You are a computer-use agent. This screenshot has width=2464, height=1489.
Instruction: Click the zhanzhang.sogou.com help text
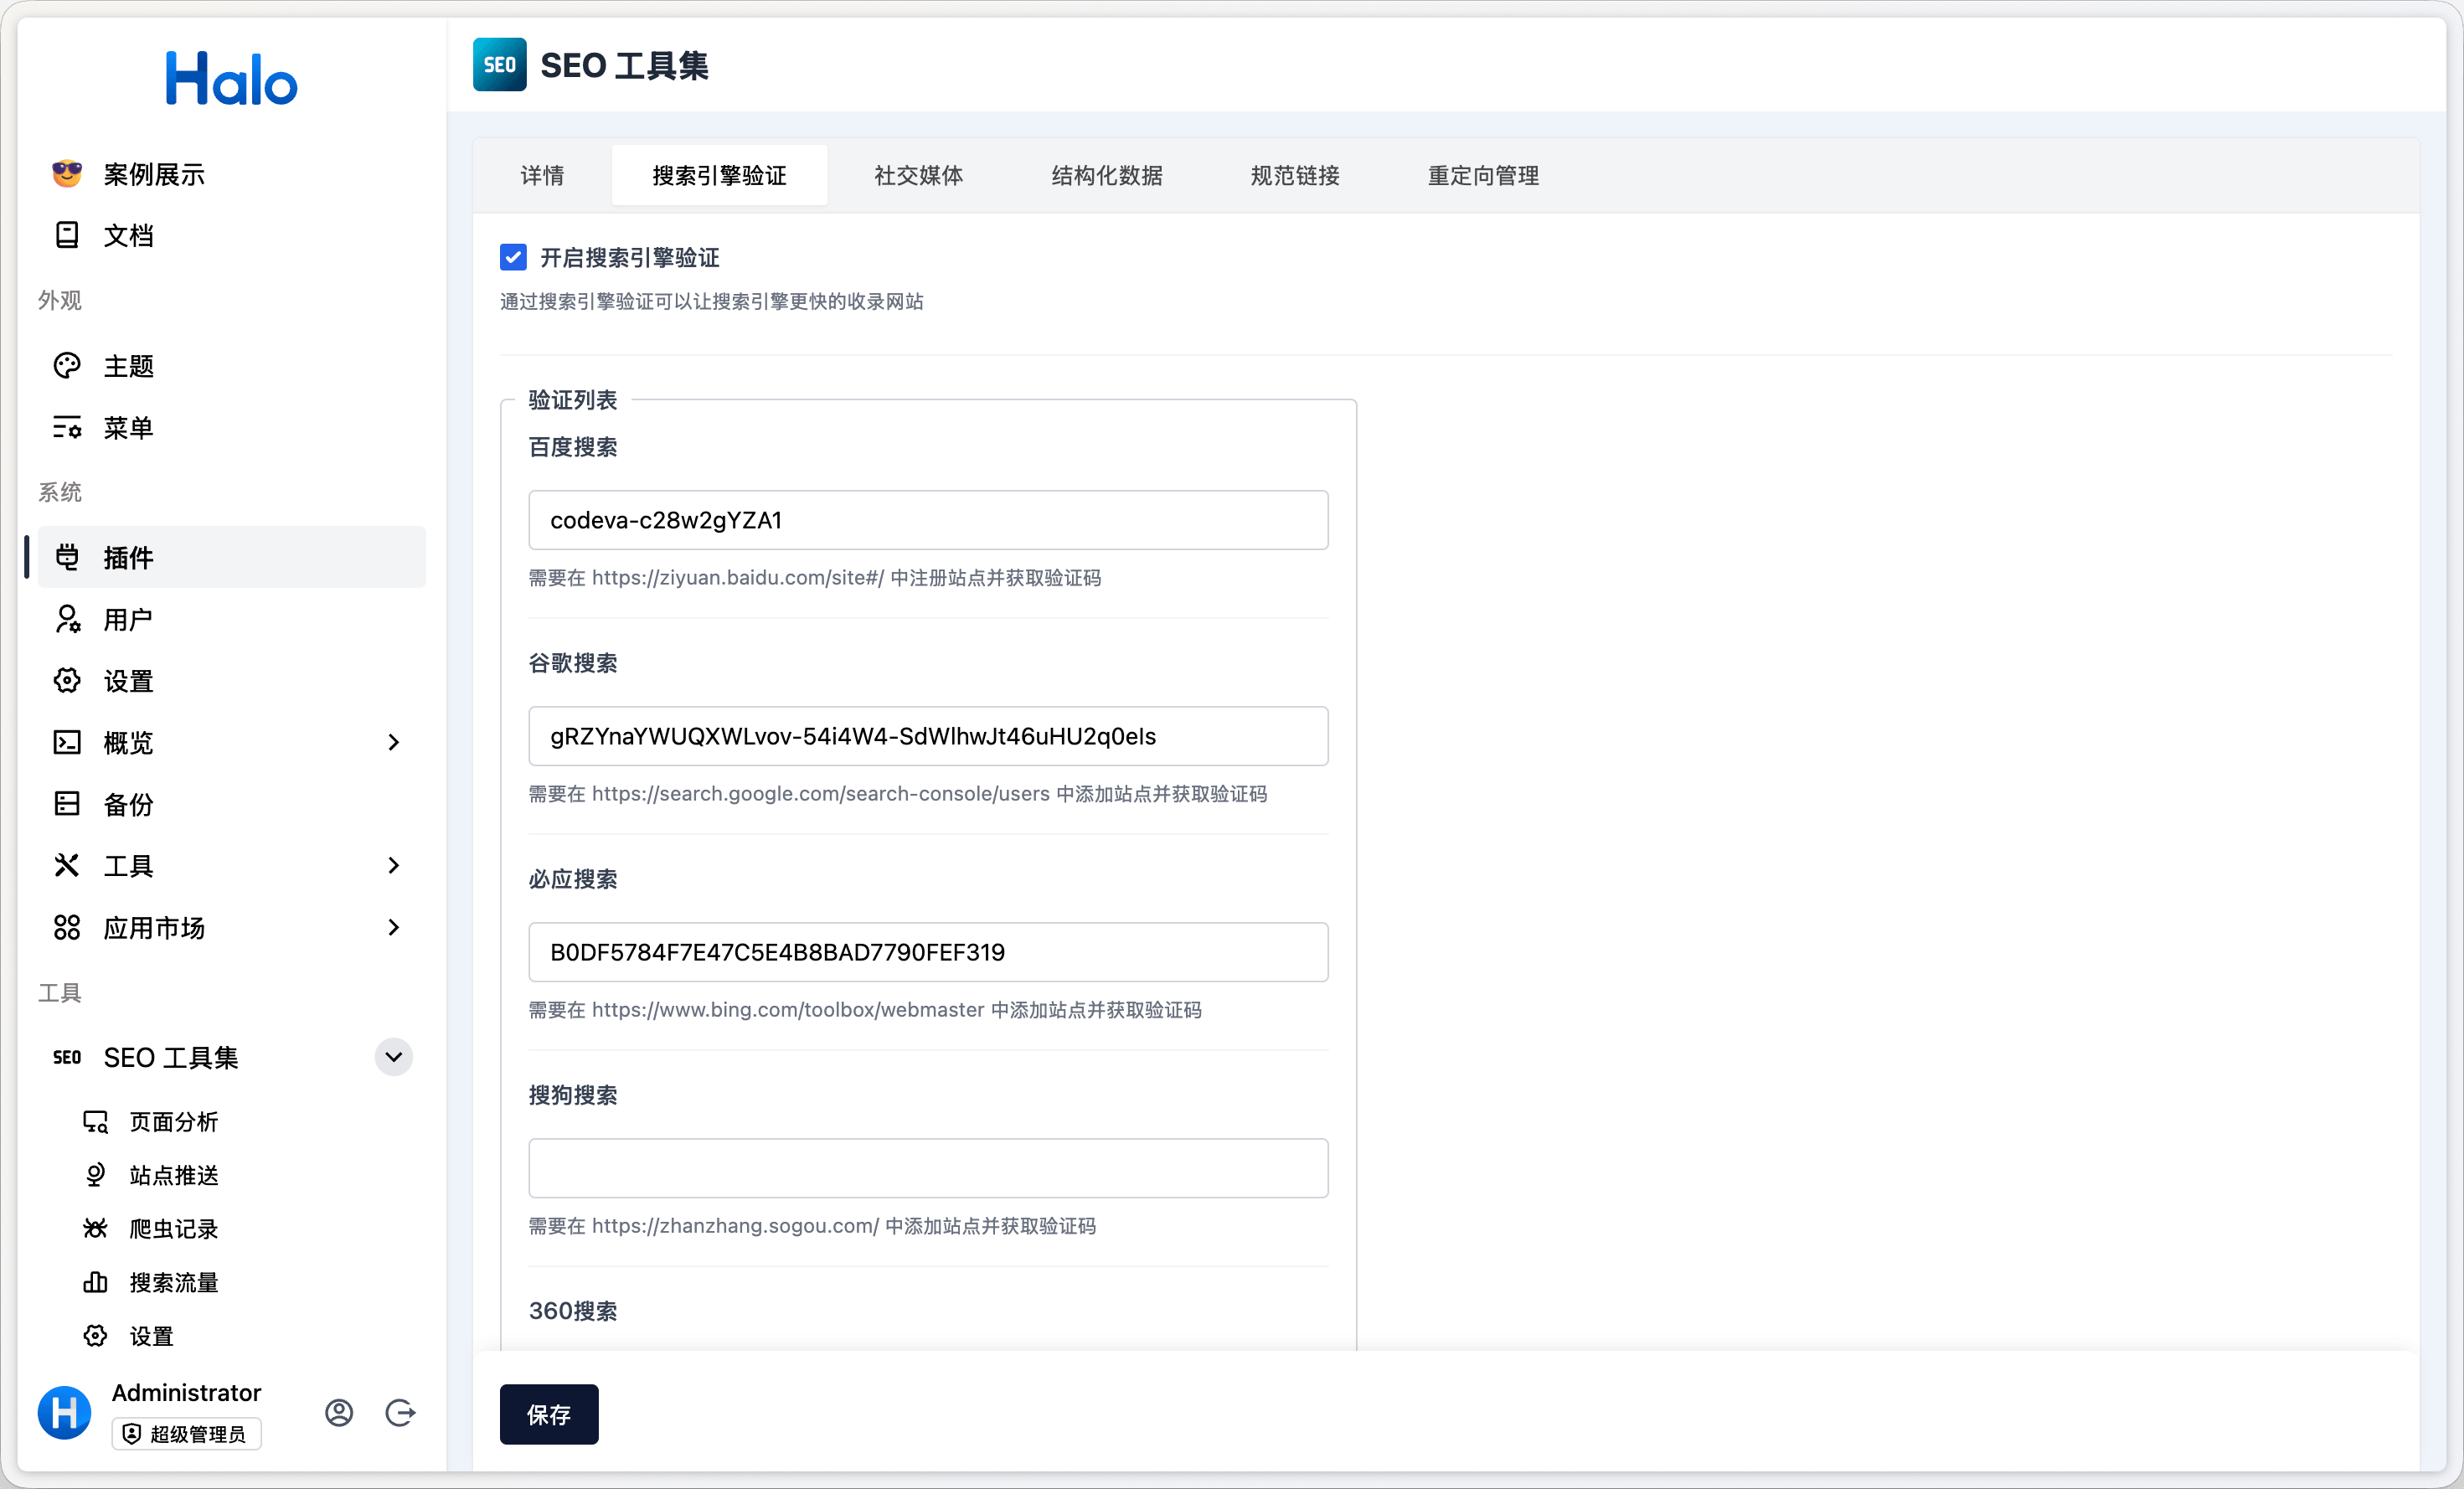coord(812,1226)
